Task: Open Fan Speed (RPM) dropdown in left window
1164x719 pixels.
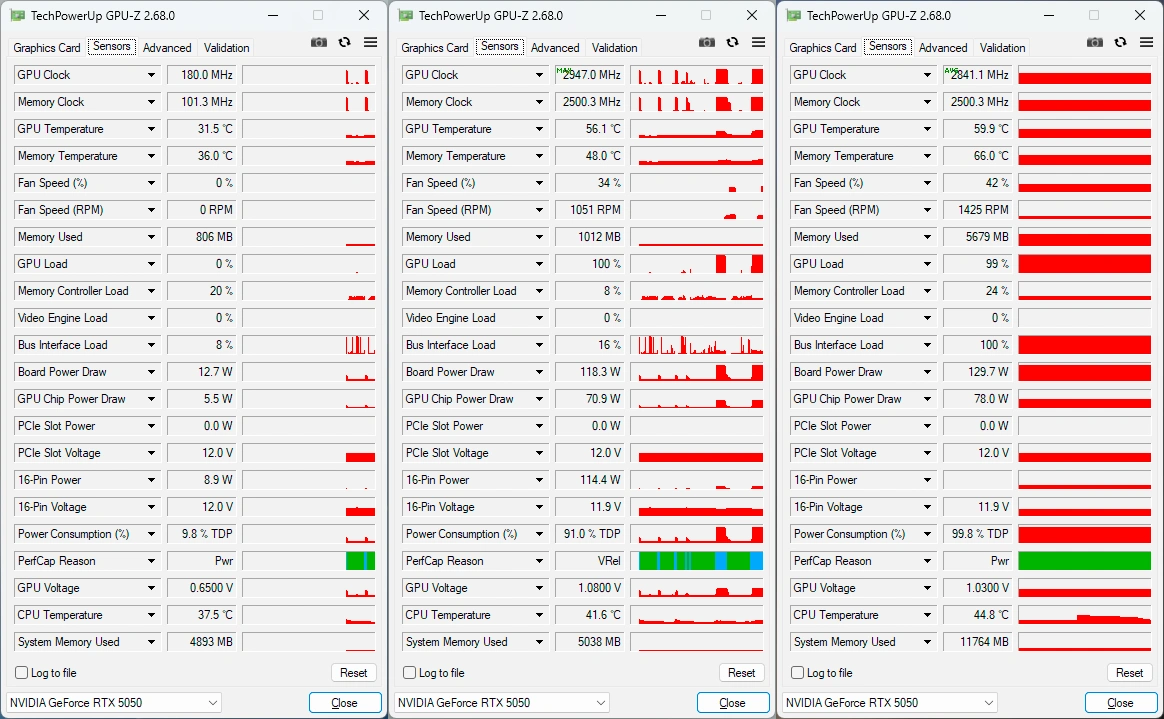Action: 151,210
